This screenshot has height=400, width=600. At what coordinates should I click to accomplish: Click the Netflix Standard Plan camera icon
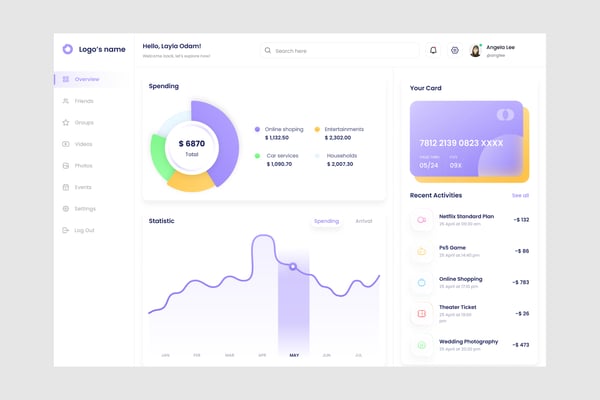click(422, 220)
